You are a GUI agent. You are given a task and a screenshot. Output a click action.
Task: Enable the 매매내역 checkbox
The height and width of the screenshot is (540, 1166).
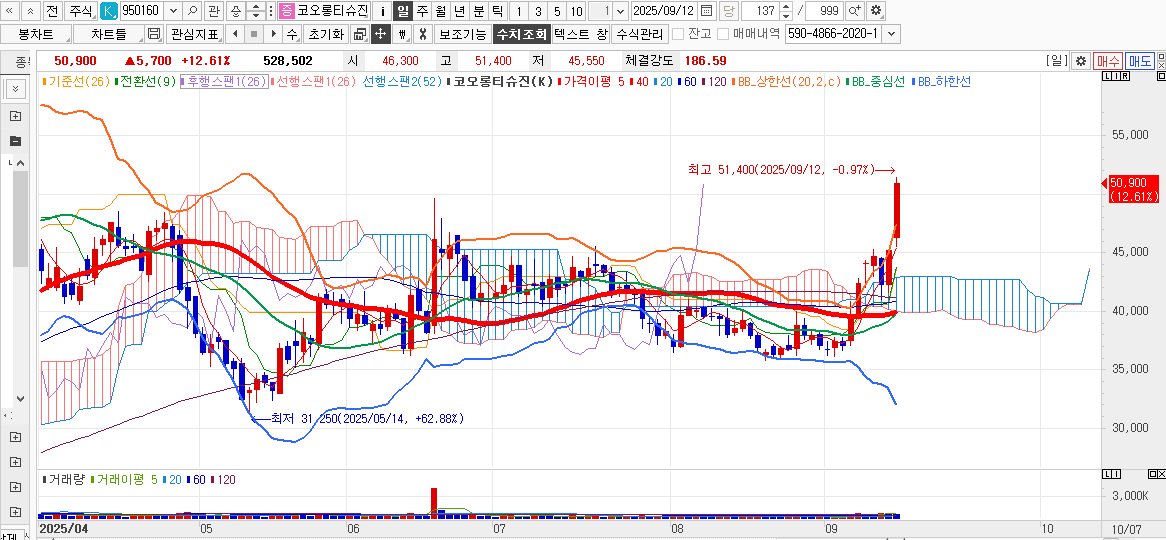(x=723, y=34)
